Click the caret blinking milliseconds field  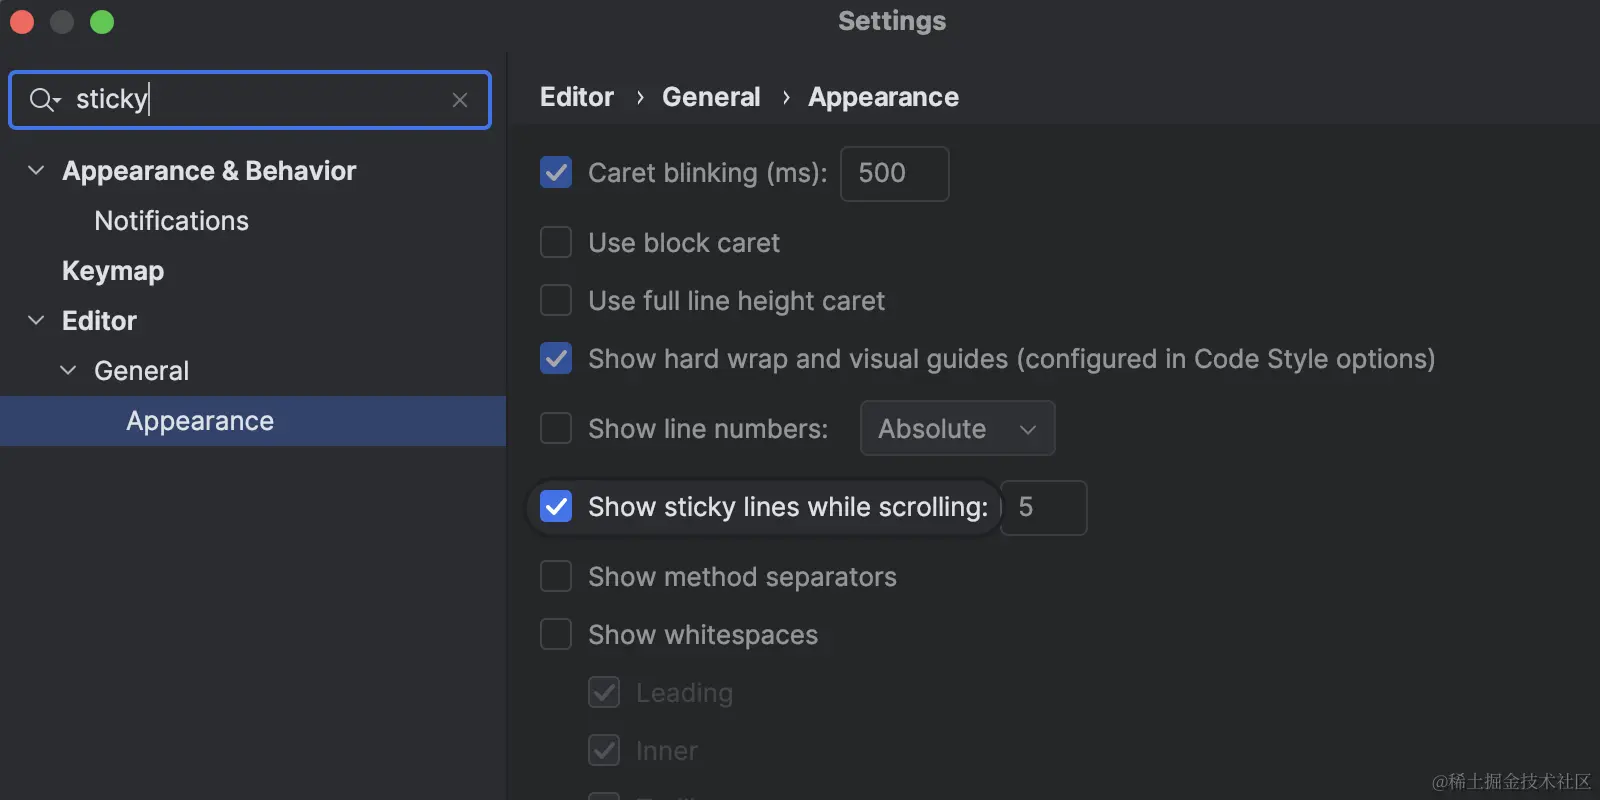(894, 173)
